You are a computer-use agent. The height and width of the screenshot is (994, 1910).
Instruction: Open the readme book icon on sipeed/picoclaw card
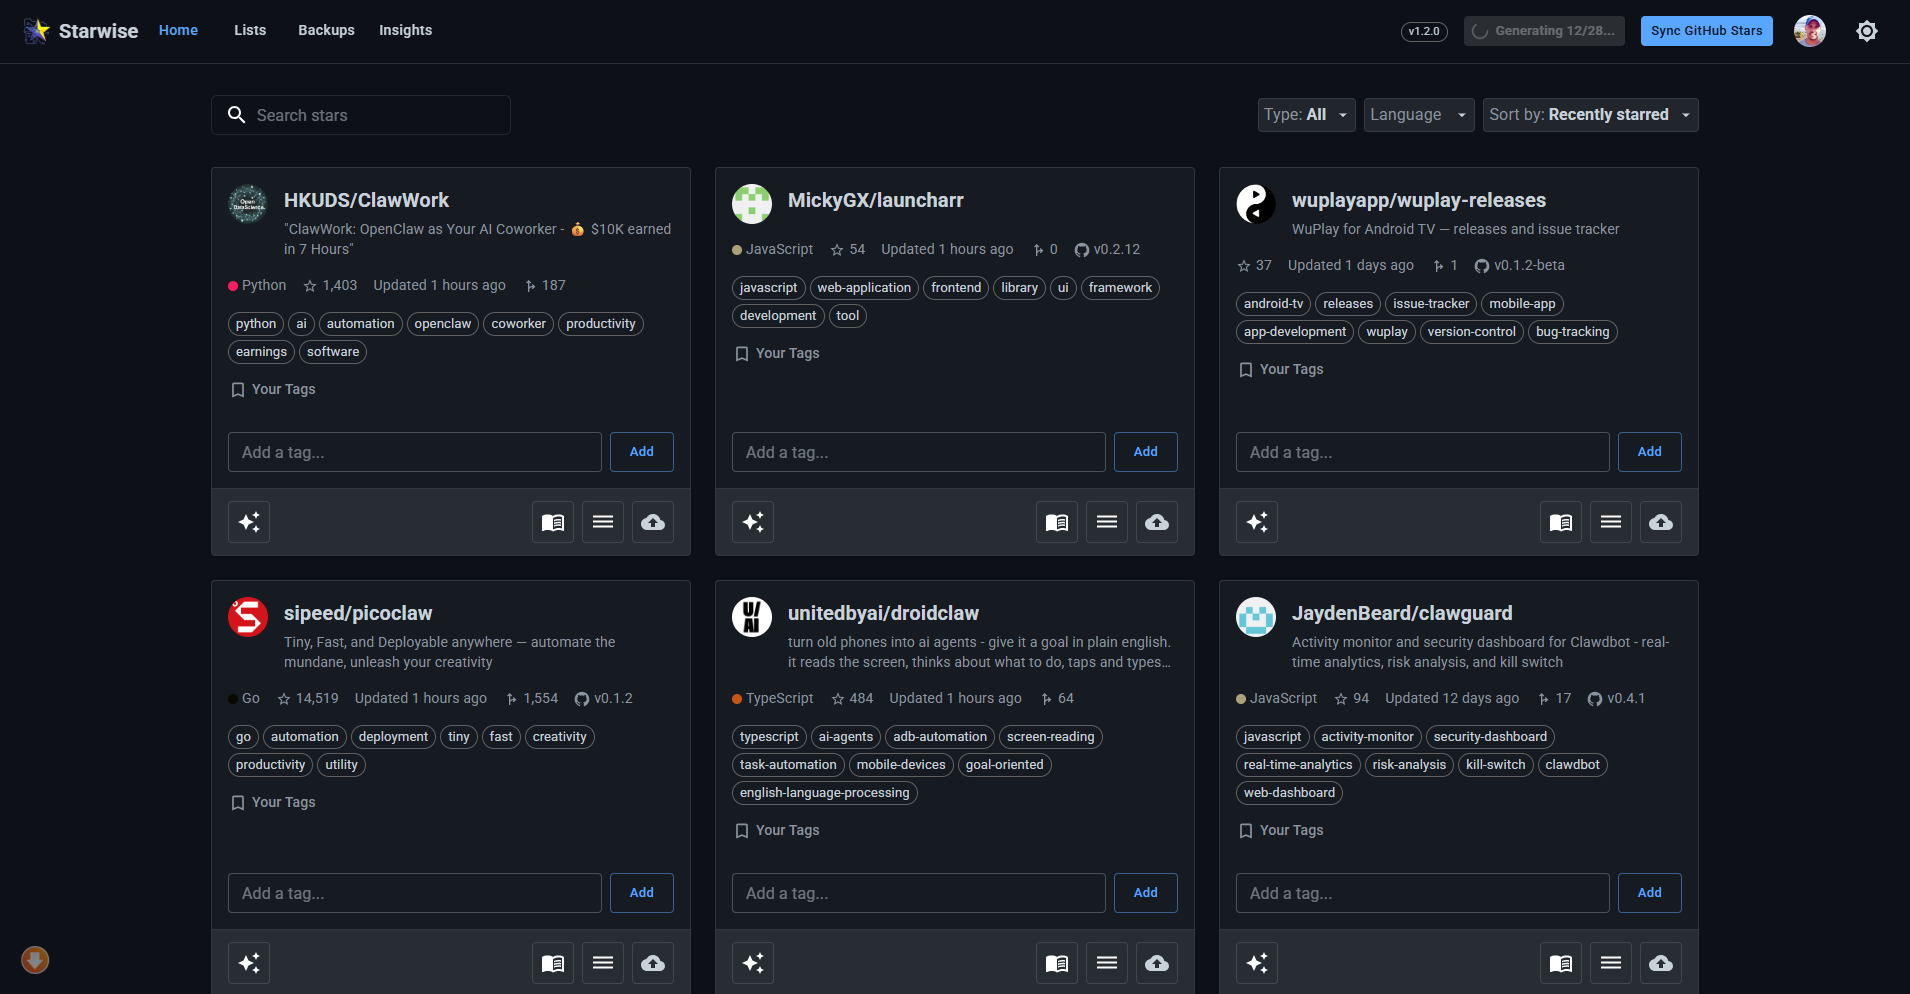click(x=553, y=963)
